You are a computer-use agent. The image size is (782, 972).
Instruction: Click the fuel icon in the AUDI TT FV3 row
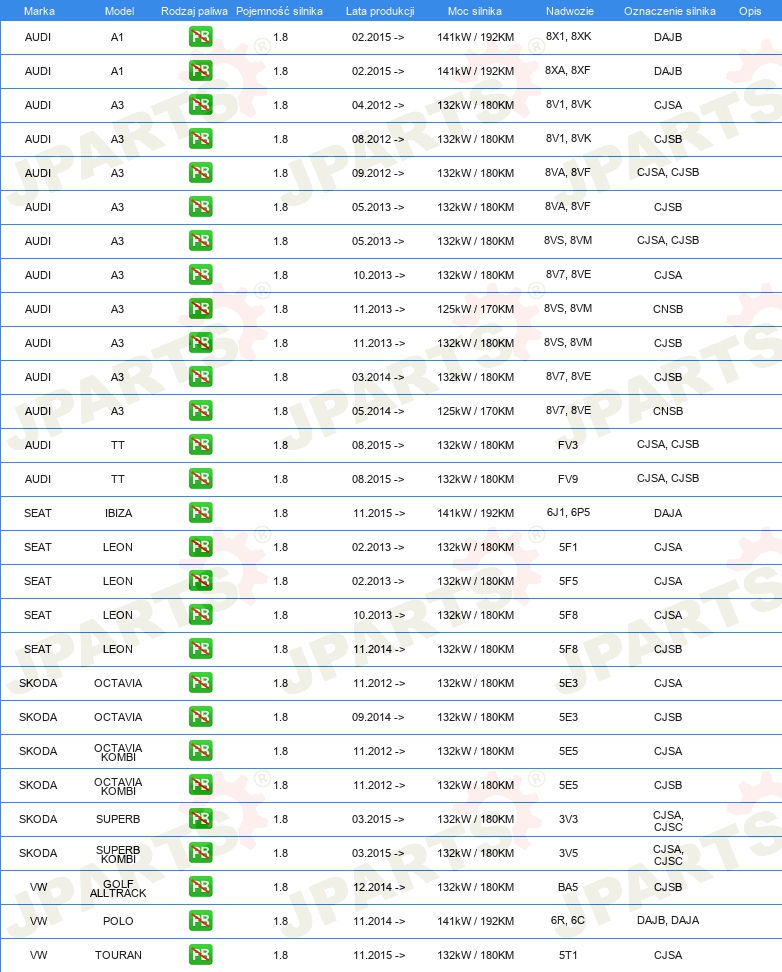coord(200,445)
